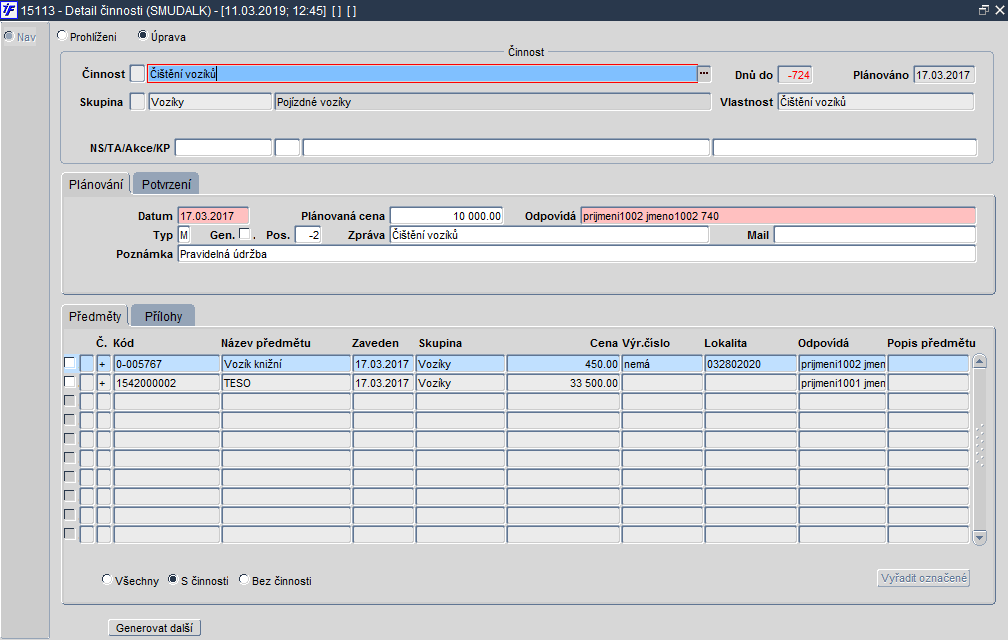Click the Plánováno field 17.03.2017
This screenshot has width=1008, height=640.
pyautogui.click(x=944, y=75)
